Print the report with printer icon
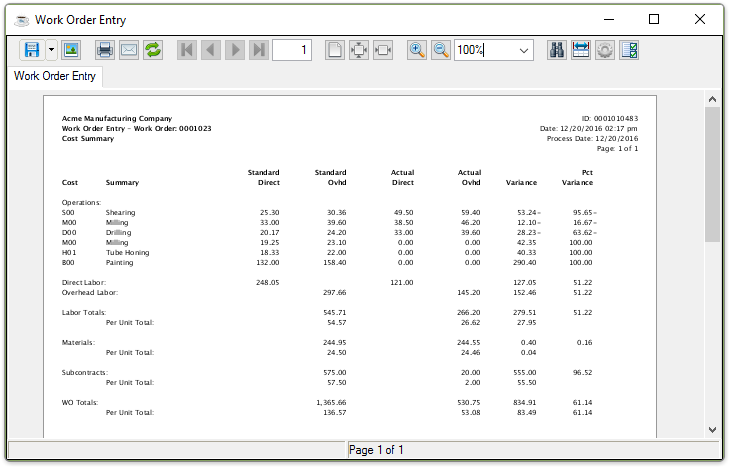This screenshot has width=733, height=470. (104, 50)
